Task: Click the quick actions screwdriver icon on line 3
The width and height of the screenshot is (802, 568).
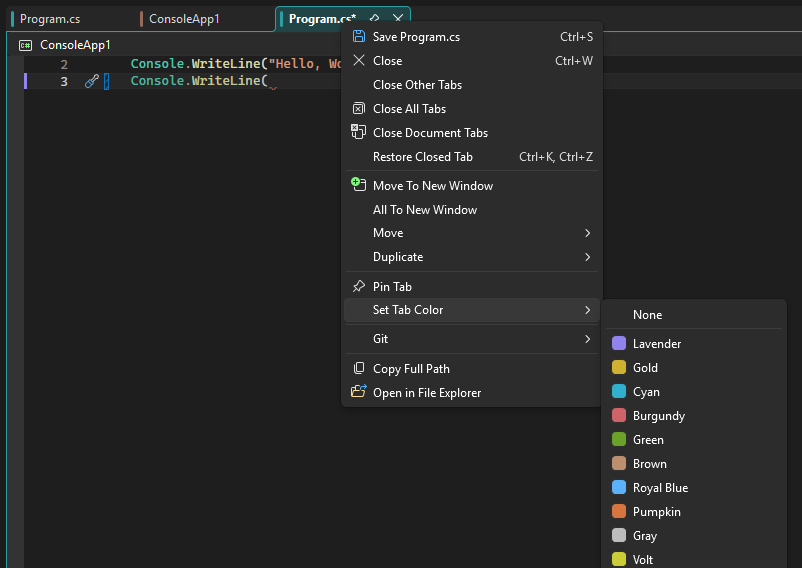Action: coord(91,81)
